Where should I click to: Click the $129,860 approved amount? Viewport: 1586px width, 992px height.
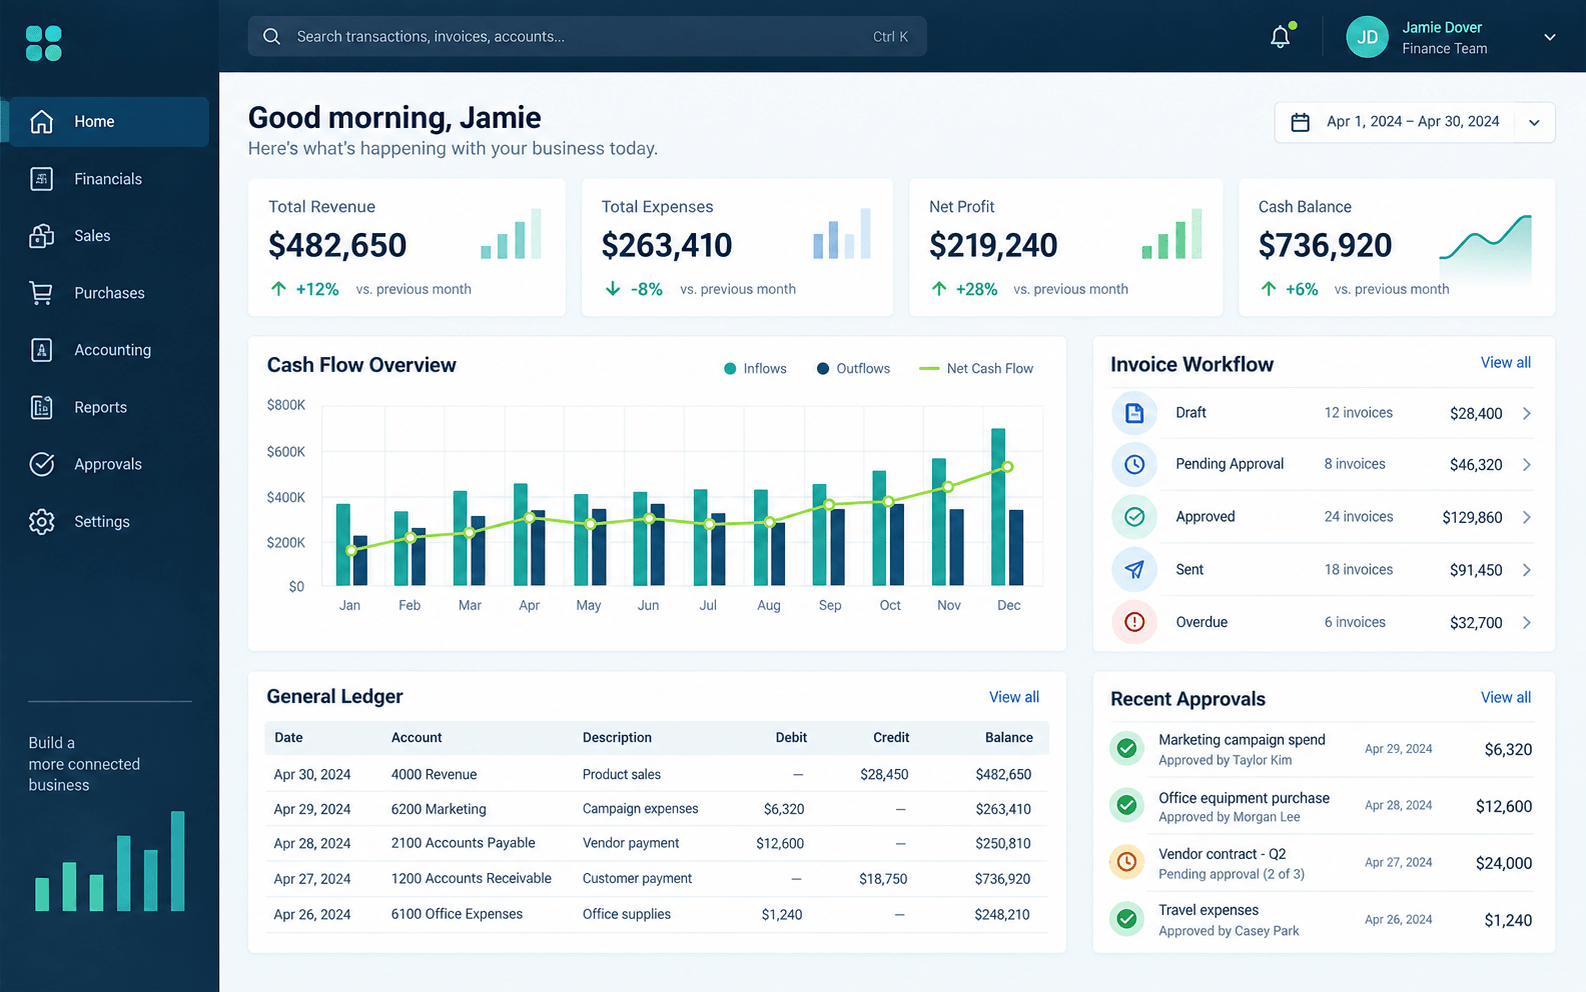click(1472, 517)
